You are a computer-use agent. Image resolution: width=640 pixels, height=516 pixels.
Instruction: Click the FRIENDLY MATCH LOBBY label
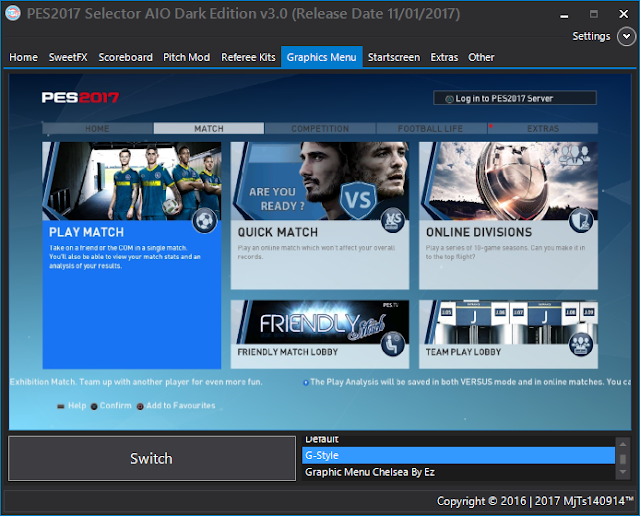[x=288, y=352]
